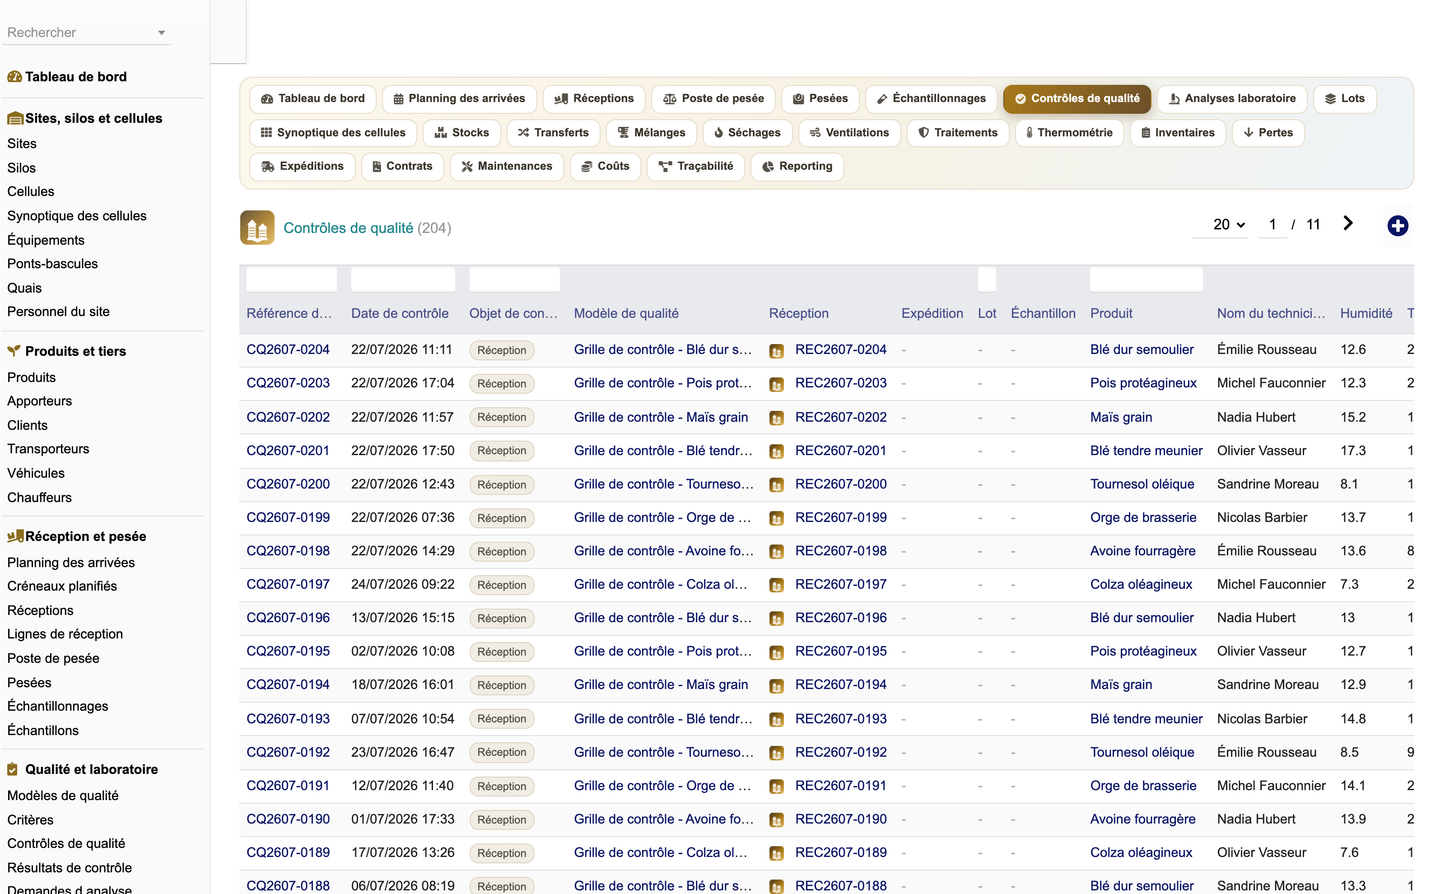1445x894 pixels.
Task: Click the Contrôles de qualité list icon
Action: [x=257, y=228]
